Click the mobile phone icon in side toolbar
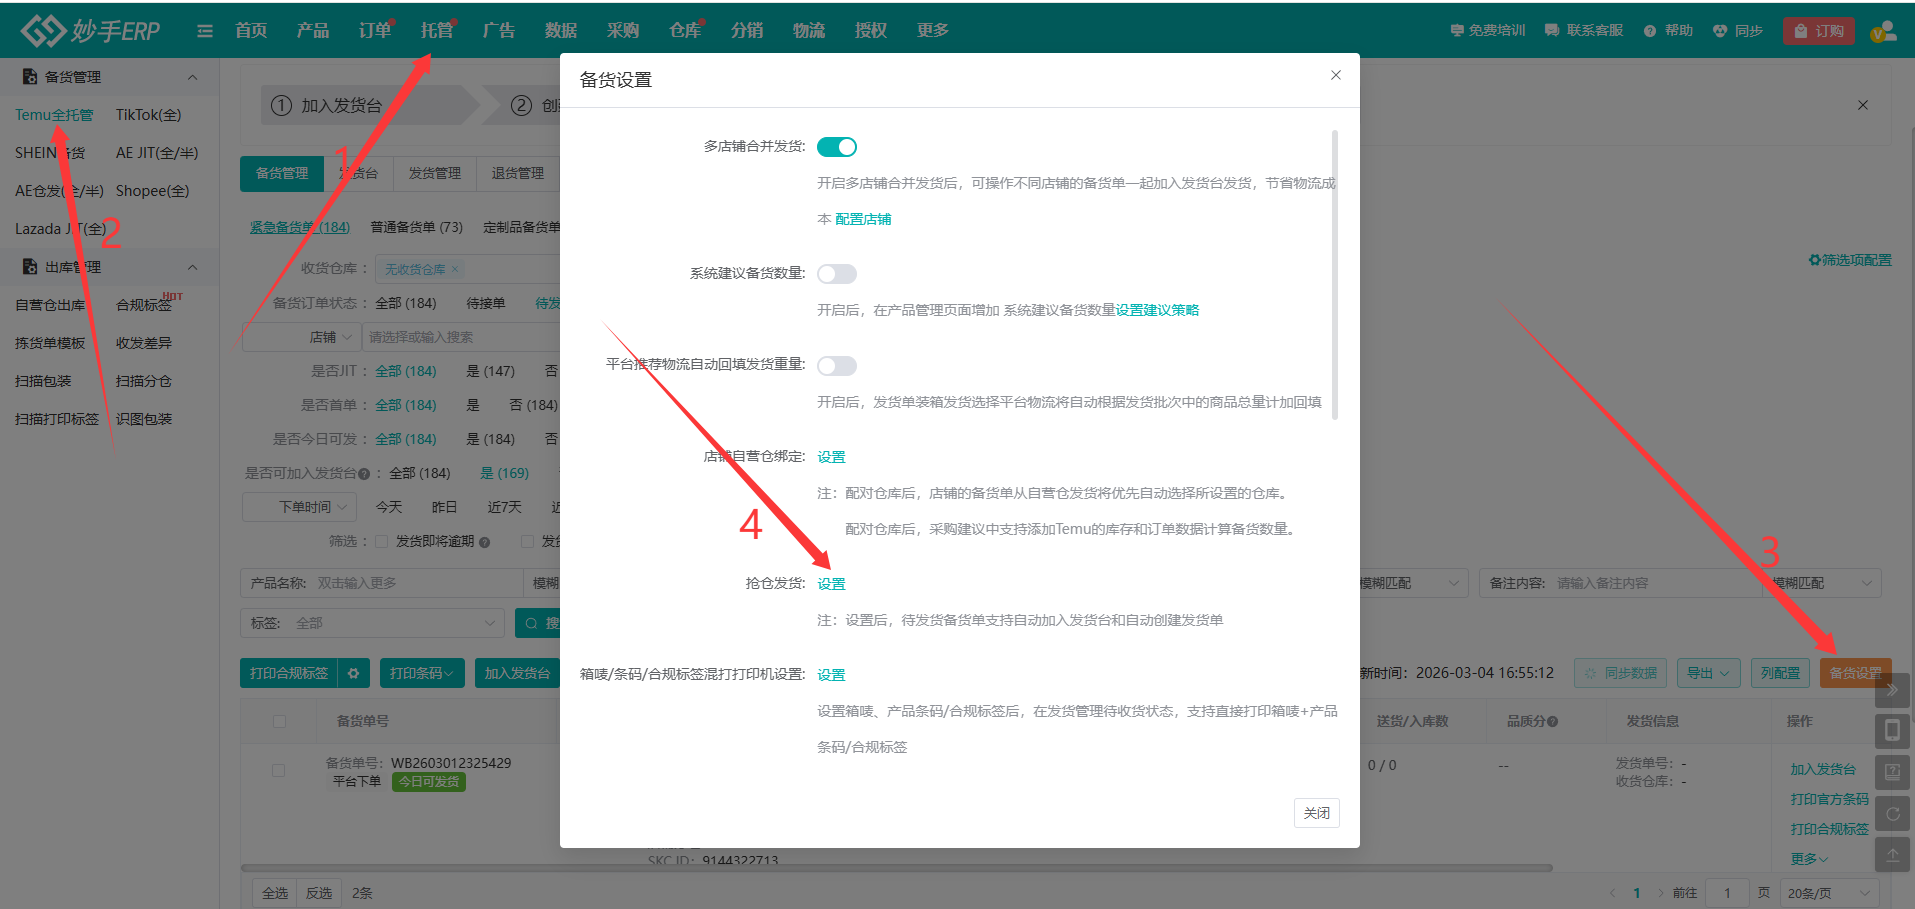Viewport: 1915px width, 909px height. point(1892,731)
